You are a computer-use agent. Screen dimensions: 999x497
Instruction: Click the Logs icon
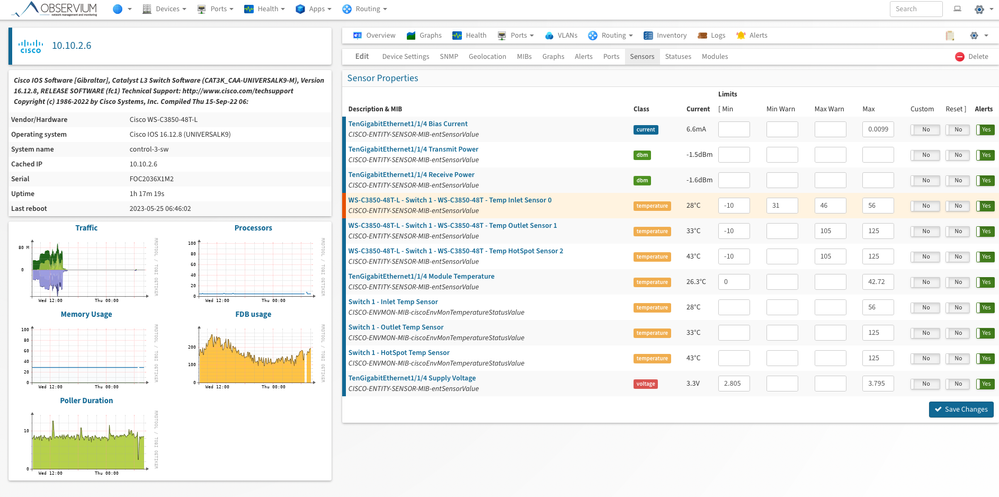coord(702,36)
